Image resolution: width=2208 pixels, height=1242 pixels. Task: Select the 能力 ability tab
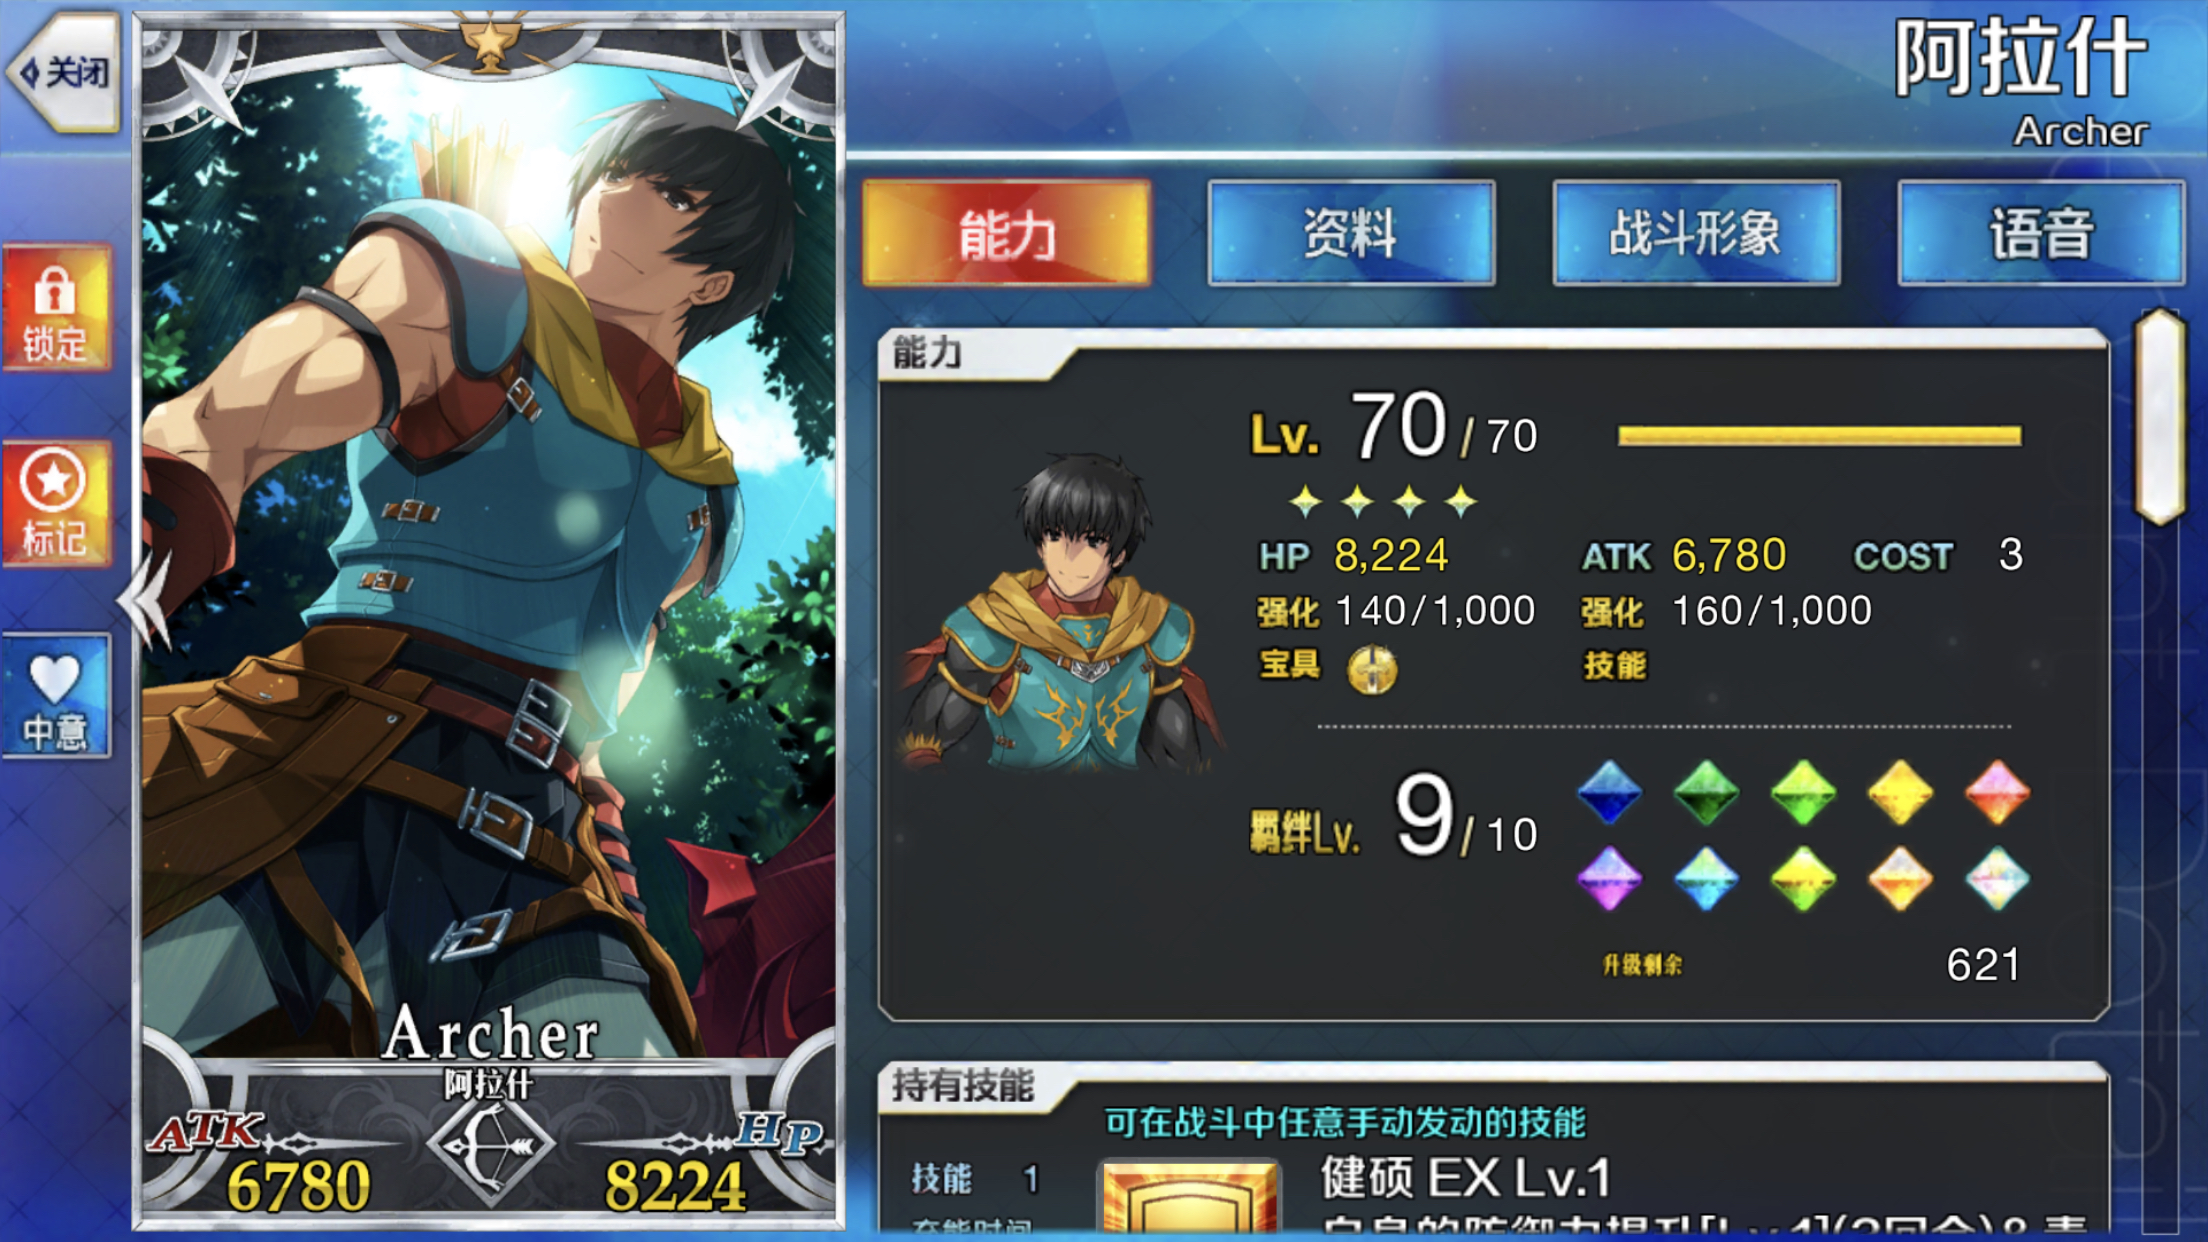[1007, 233]
